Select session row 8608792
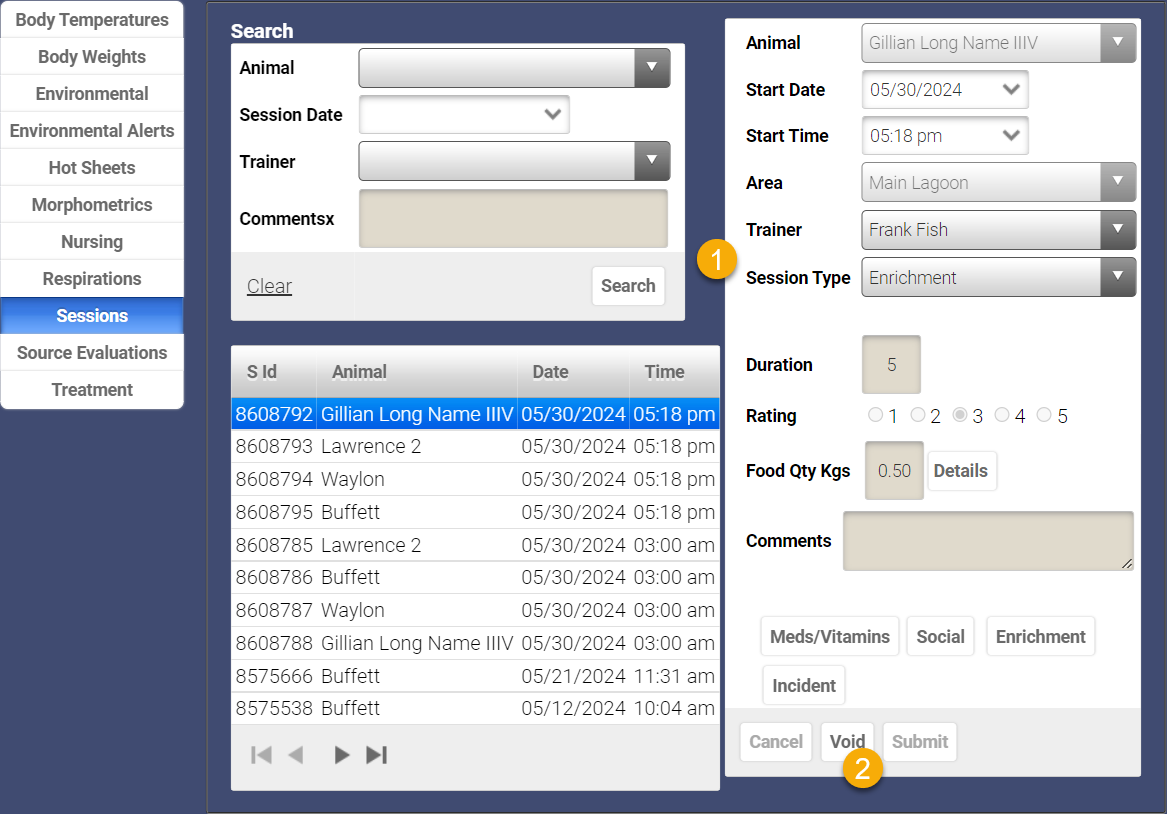 click(476, 414)
